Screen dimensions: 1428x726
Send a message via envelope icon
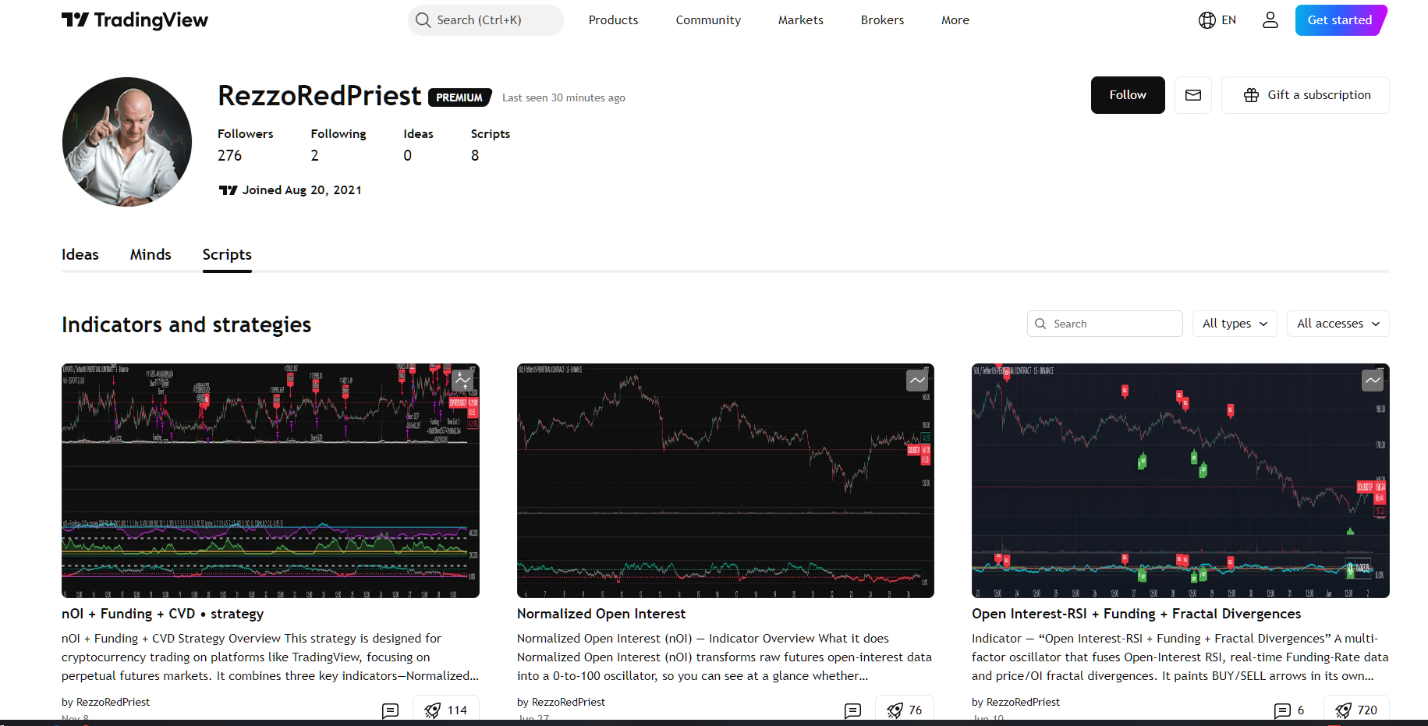(x=1193, y=95)
